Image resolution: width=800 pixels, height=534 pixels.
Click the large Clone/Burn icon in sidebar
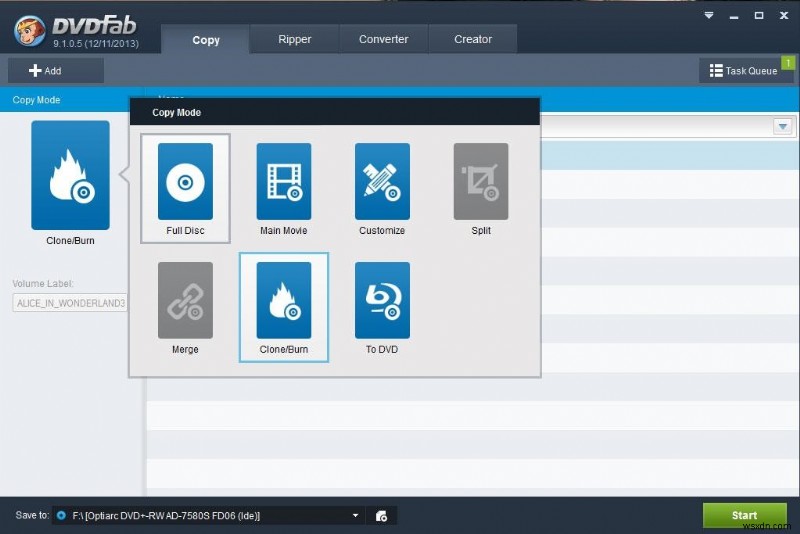70,175
